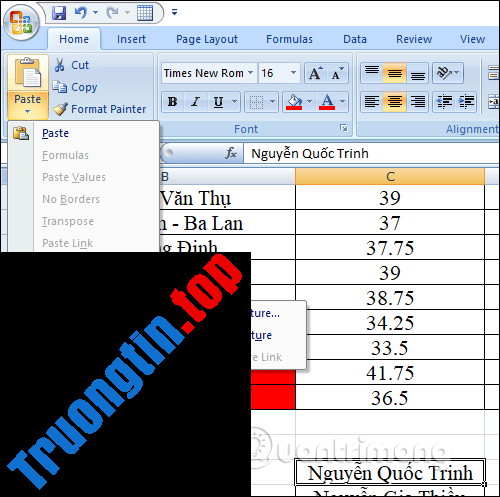
Task: Toggle Center horizontal alignment
Action: coord(395,102)
